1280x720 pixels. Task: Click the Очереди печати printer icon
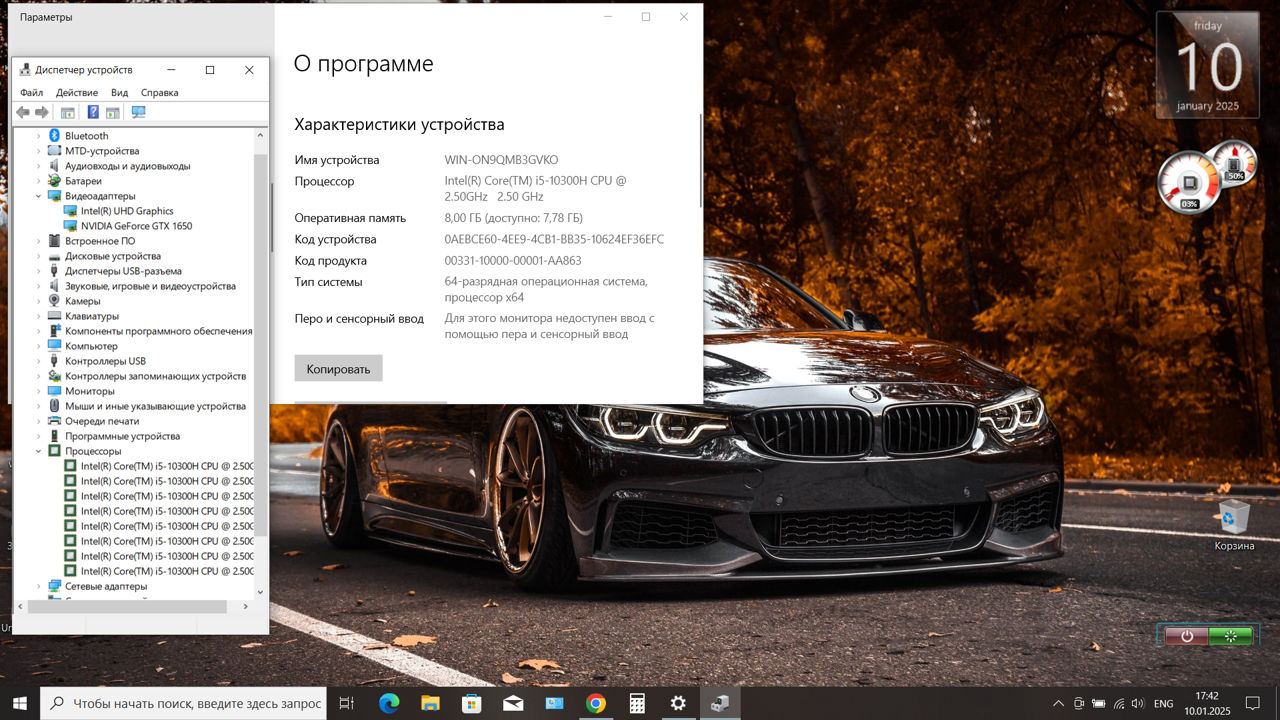coord(55,421)
